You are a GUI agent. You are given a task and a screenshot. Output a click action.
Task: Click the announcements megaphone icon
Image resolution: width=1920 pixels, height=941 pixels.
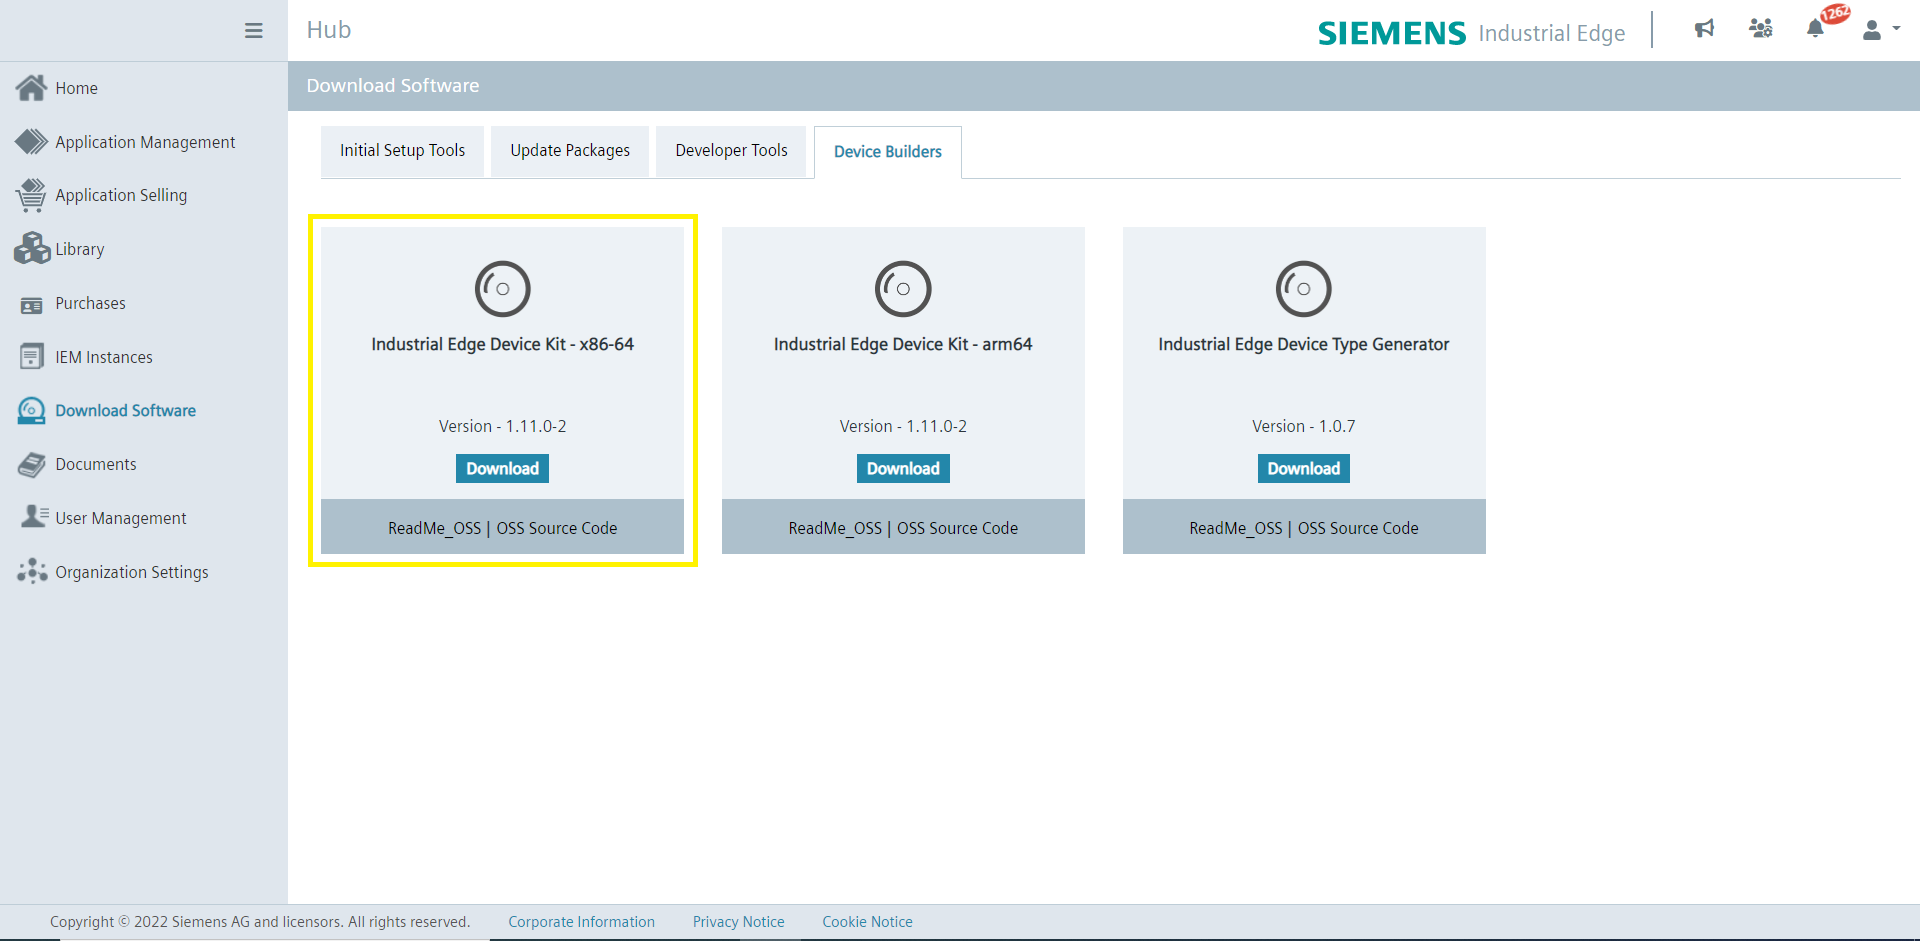tap(1704, 30)
